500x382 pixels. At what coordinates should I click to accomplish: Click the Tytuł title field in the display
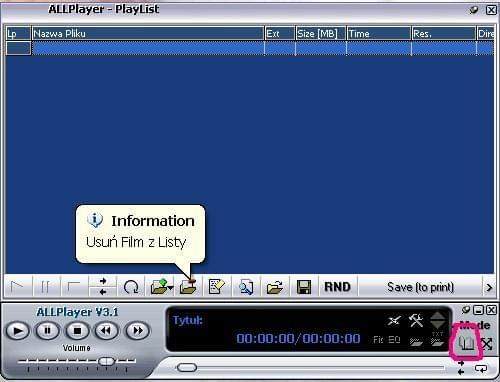pos(188,320)
